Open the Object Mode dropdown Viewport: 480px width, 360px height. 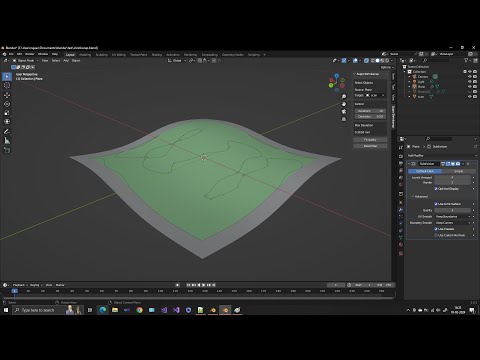pos(25,61)
